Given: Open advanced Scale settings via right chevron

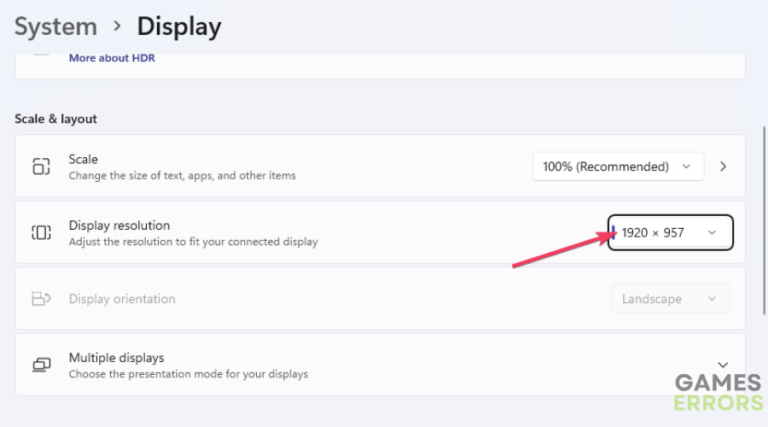Looking at the screenshot, I should click(724, 167).
